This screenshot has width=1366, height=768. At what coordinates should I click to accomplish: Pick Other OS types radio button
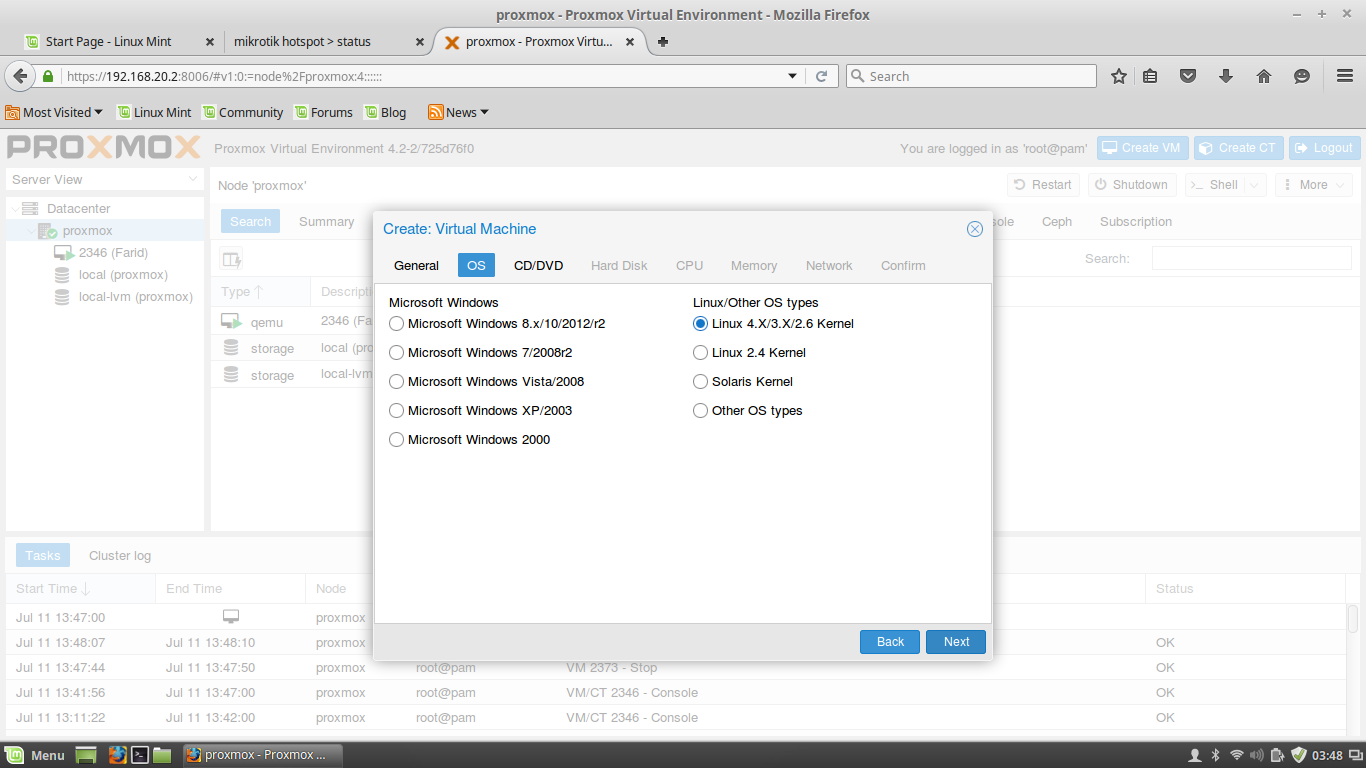[701, 411]
